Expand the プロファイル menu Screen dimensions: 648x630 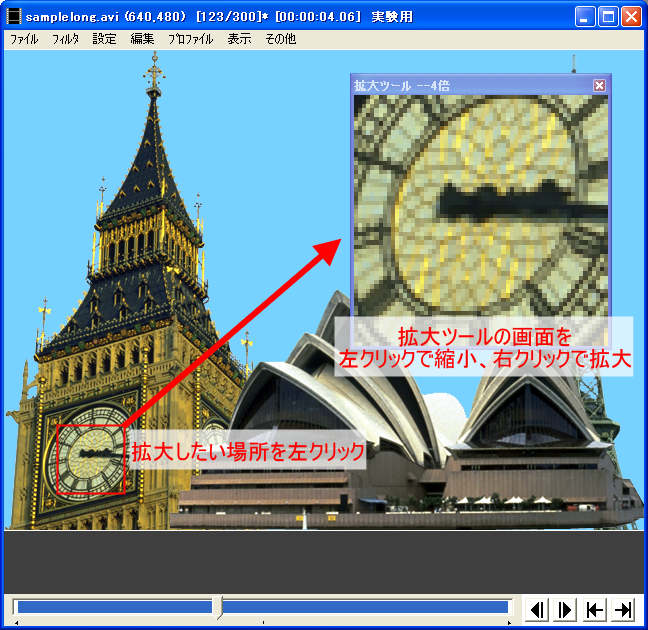(x=190, y=40)
